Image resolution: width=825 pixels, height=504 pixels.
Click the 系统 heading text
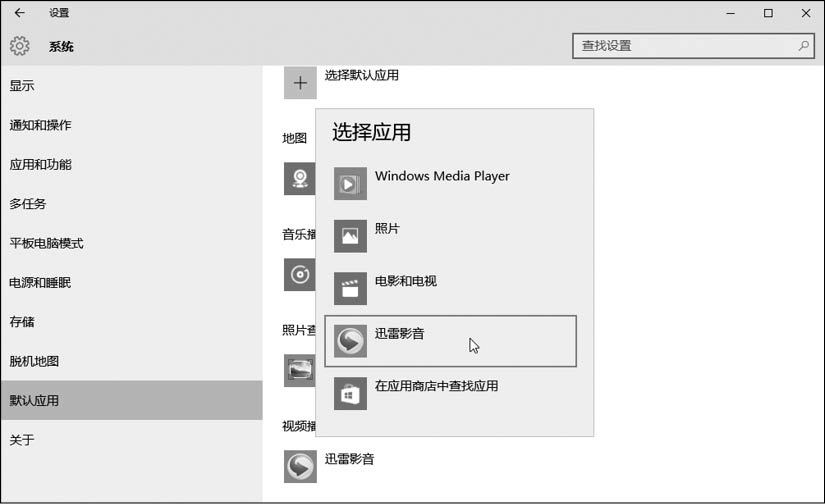coord(61,46)
